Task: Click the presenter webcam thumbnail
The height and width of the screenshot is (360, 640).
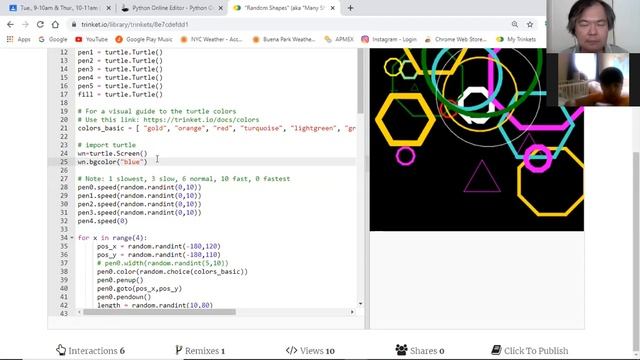Action: coord(593,27)
